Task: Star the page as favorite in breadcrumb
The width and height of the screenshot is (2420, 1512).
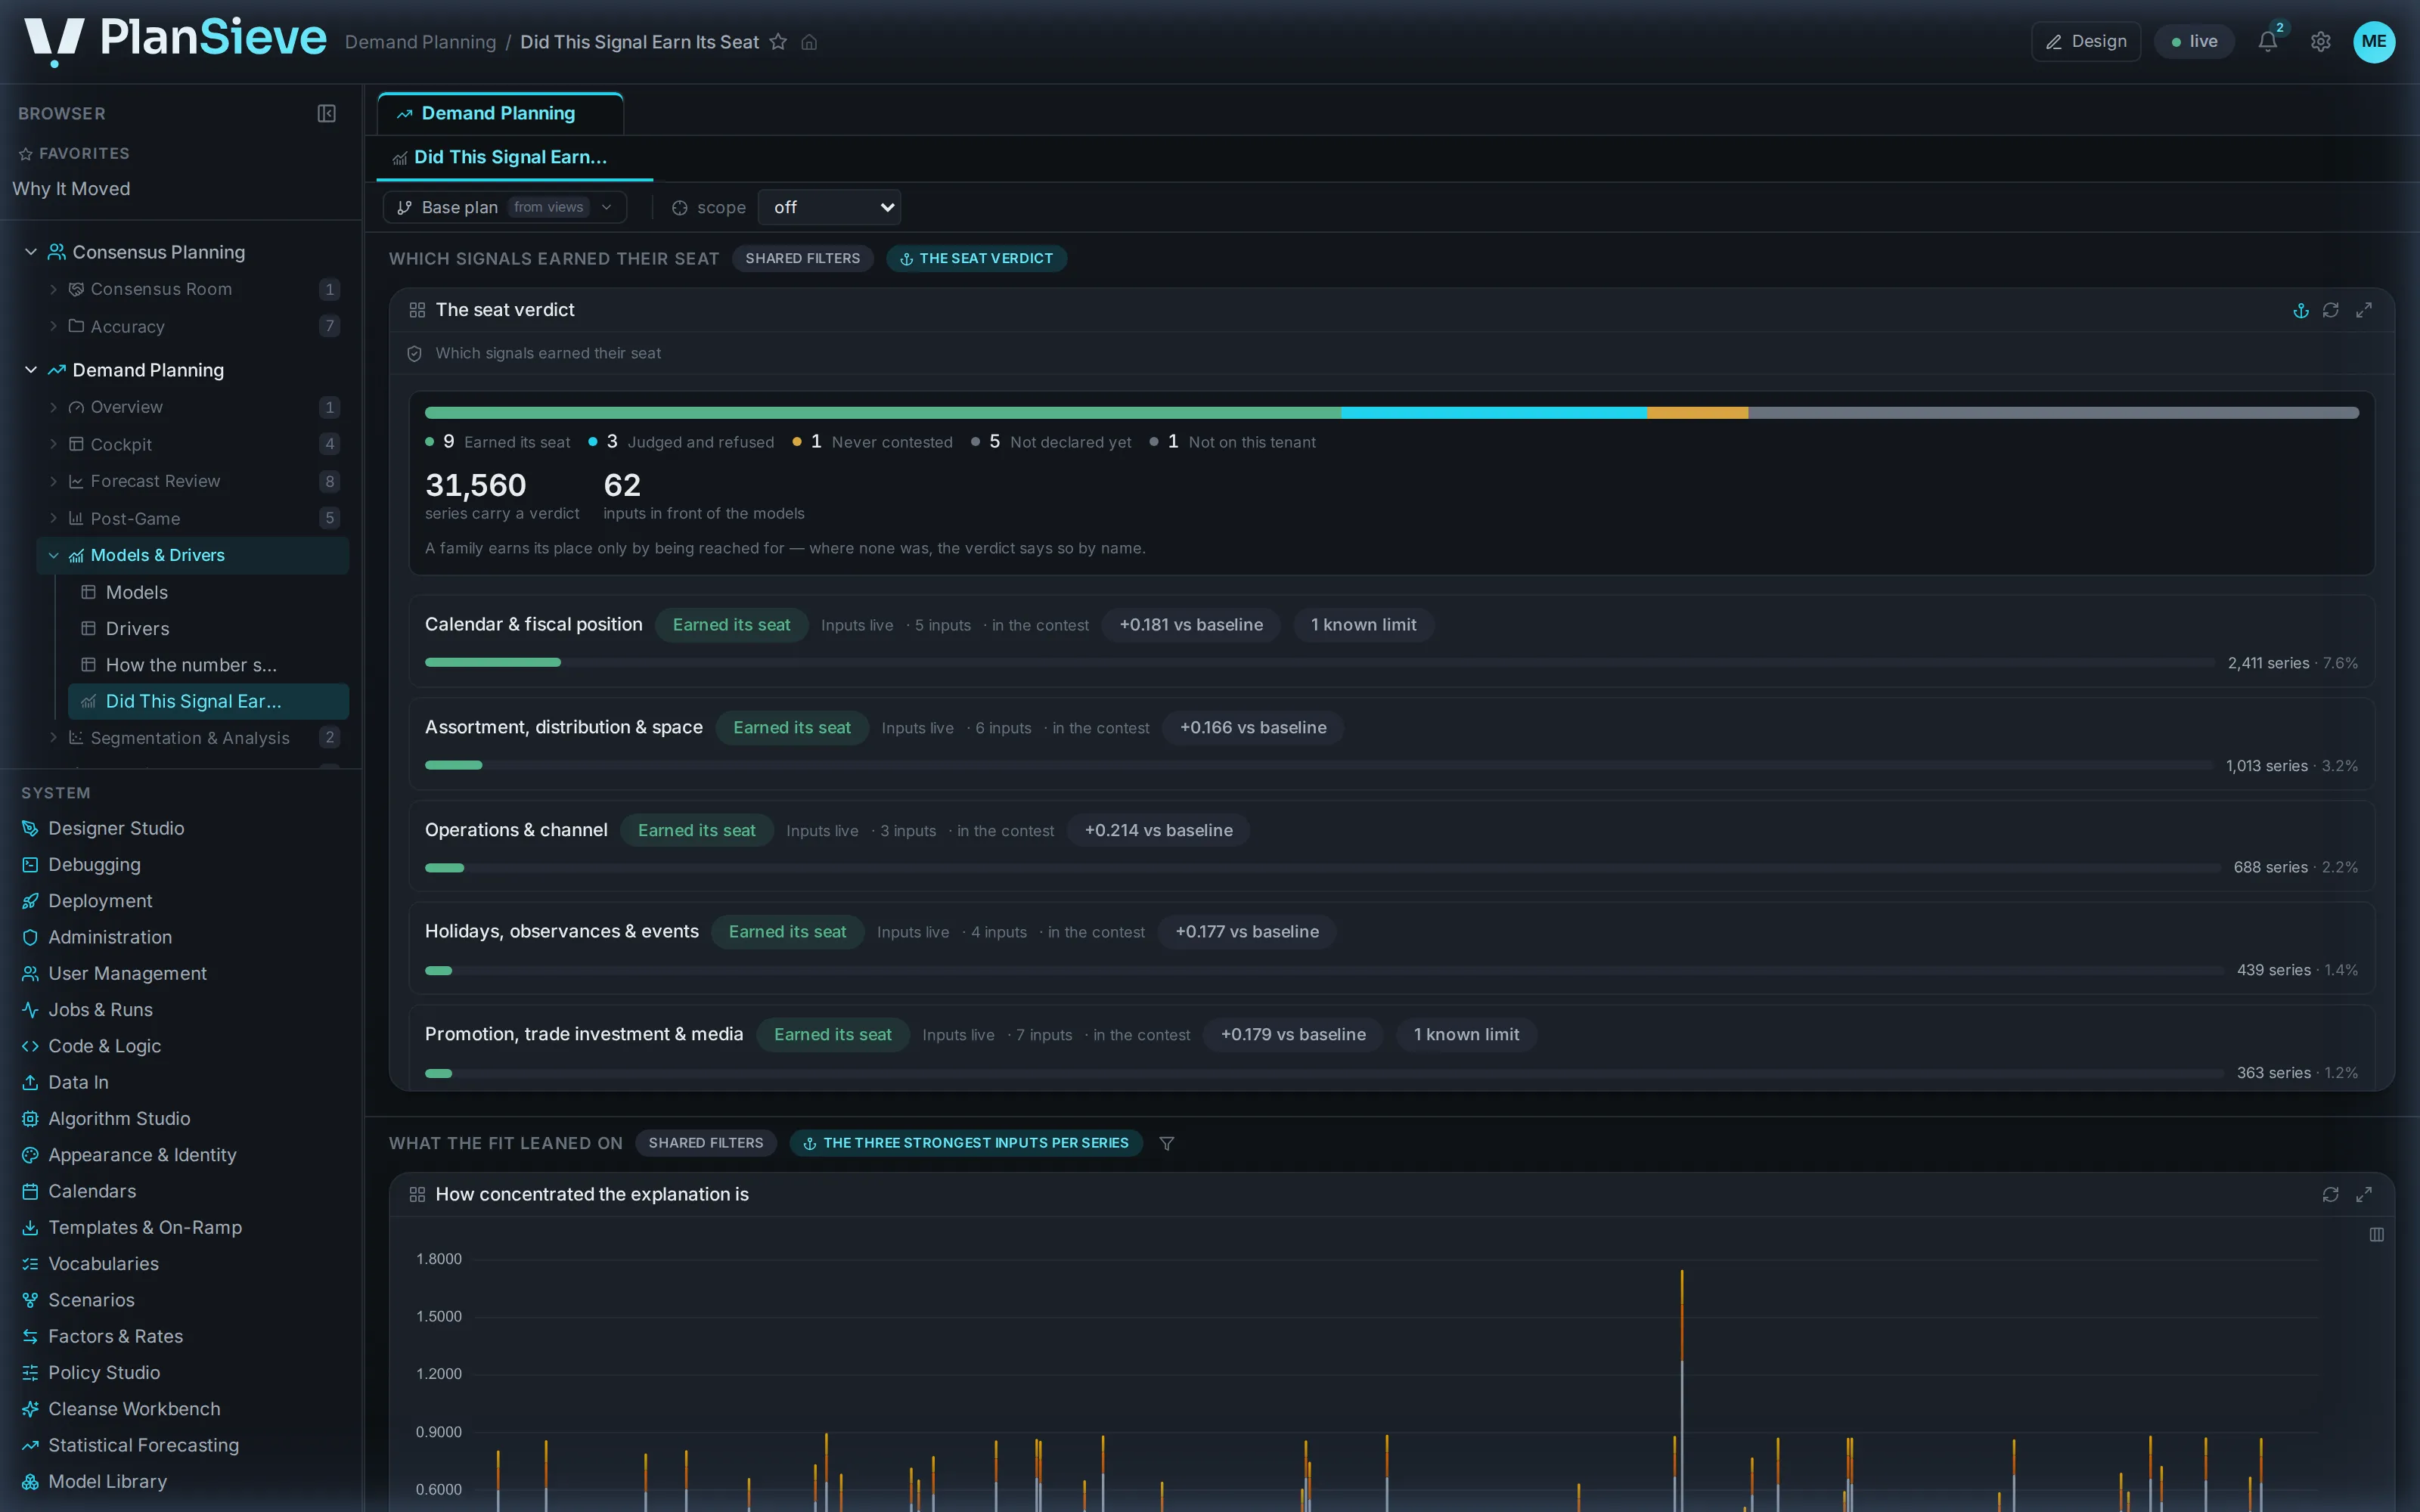Action: click(778, 42)
